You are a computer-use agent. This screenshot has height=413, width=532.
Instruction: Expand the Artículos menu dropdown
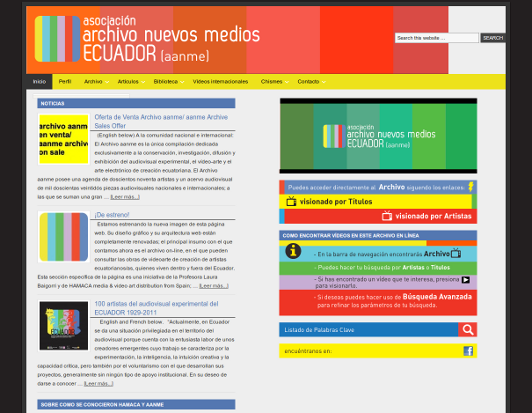click(x=131, y=82)
